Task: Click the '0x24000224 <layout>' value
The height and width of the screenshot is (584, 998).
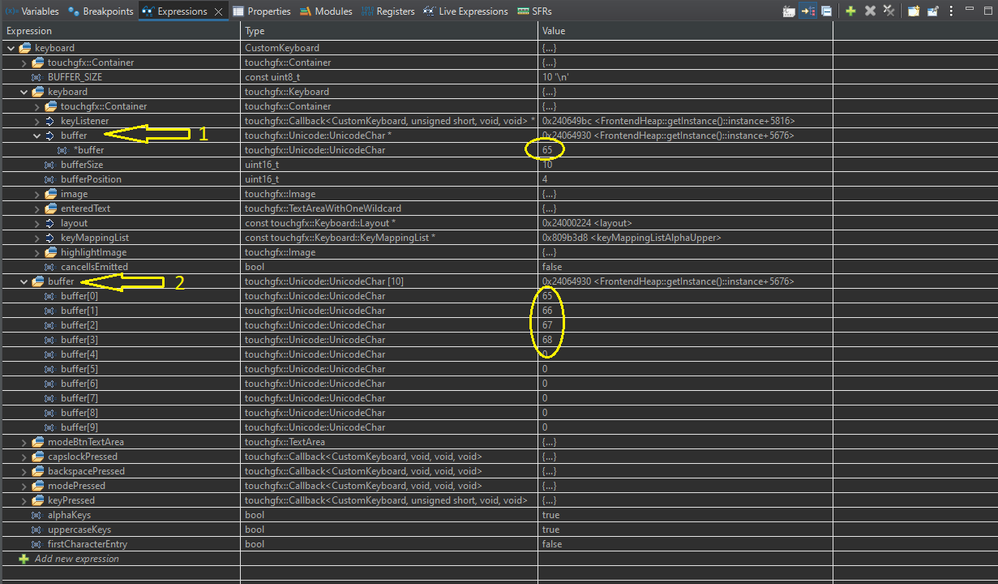Action: [587, 223]
